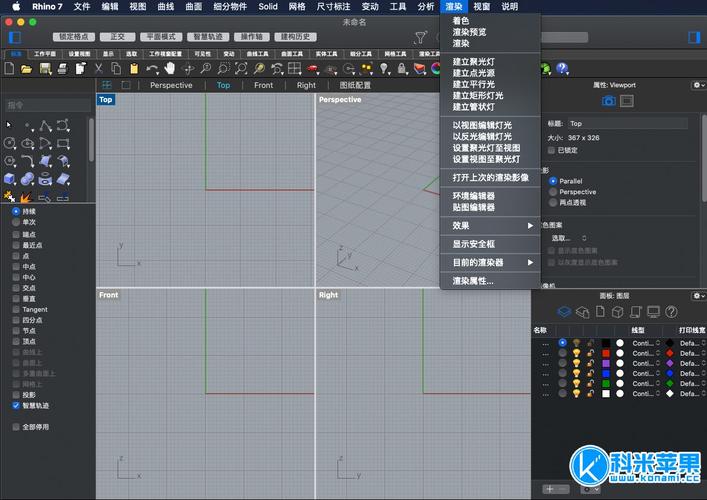The image size is (707, 500).
Task: Open the properties panel gear dropdown
Action: (698, 85)
